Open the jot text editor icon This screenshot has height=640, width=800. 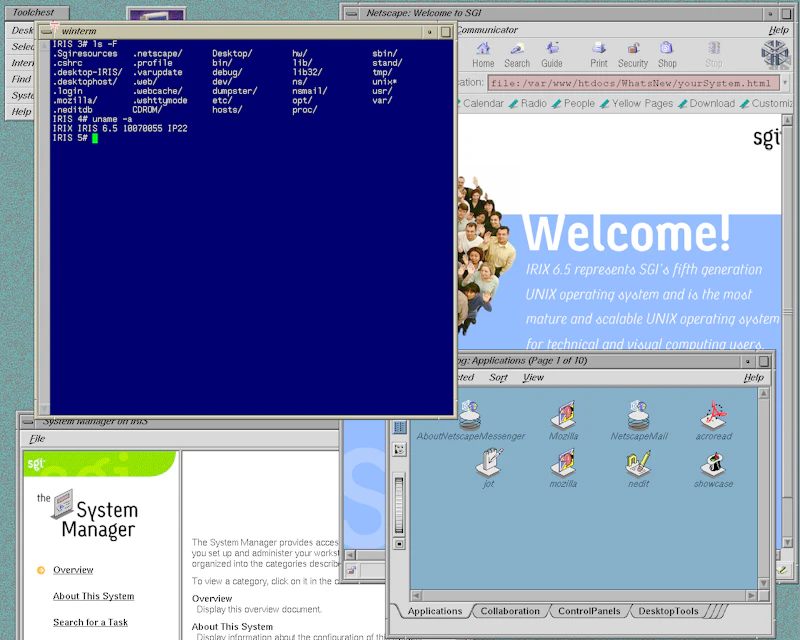click(x=489, y=462)
